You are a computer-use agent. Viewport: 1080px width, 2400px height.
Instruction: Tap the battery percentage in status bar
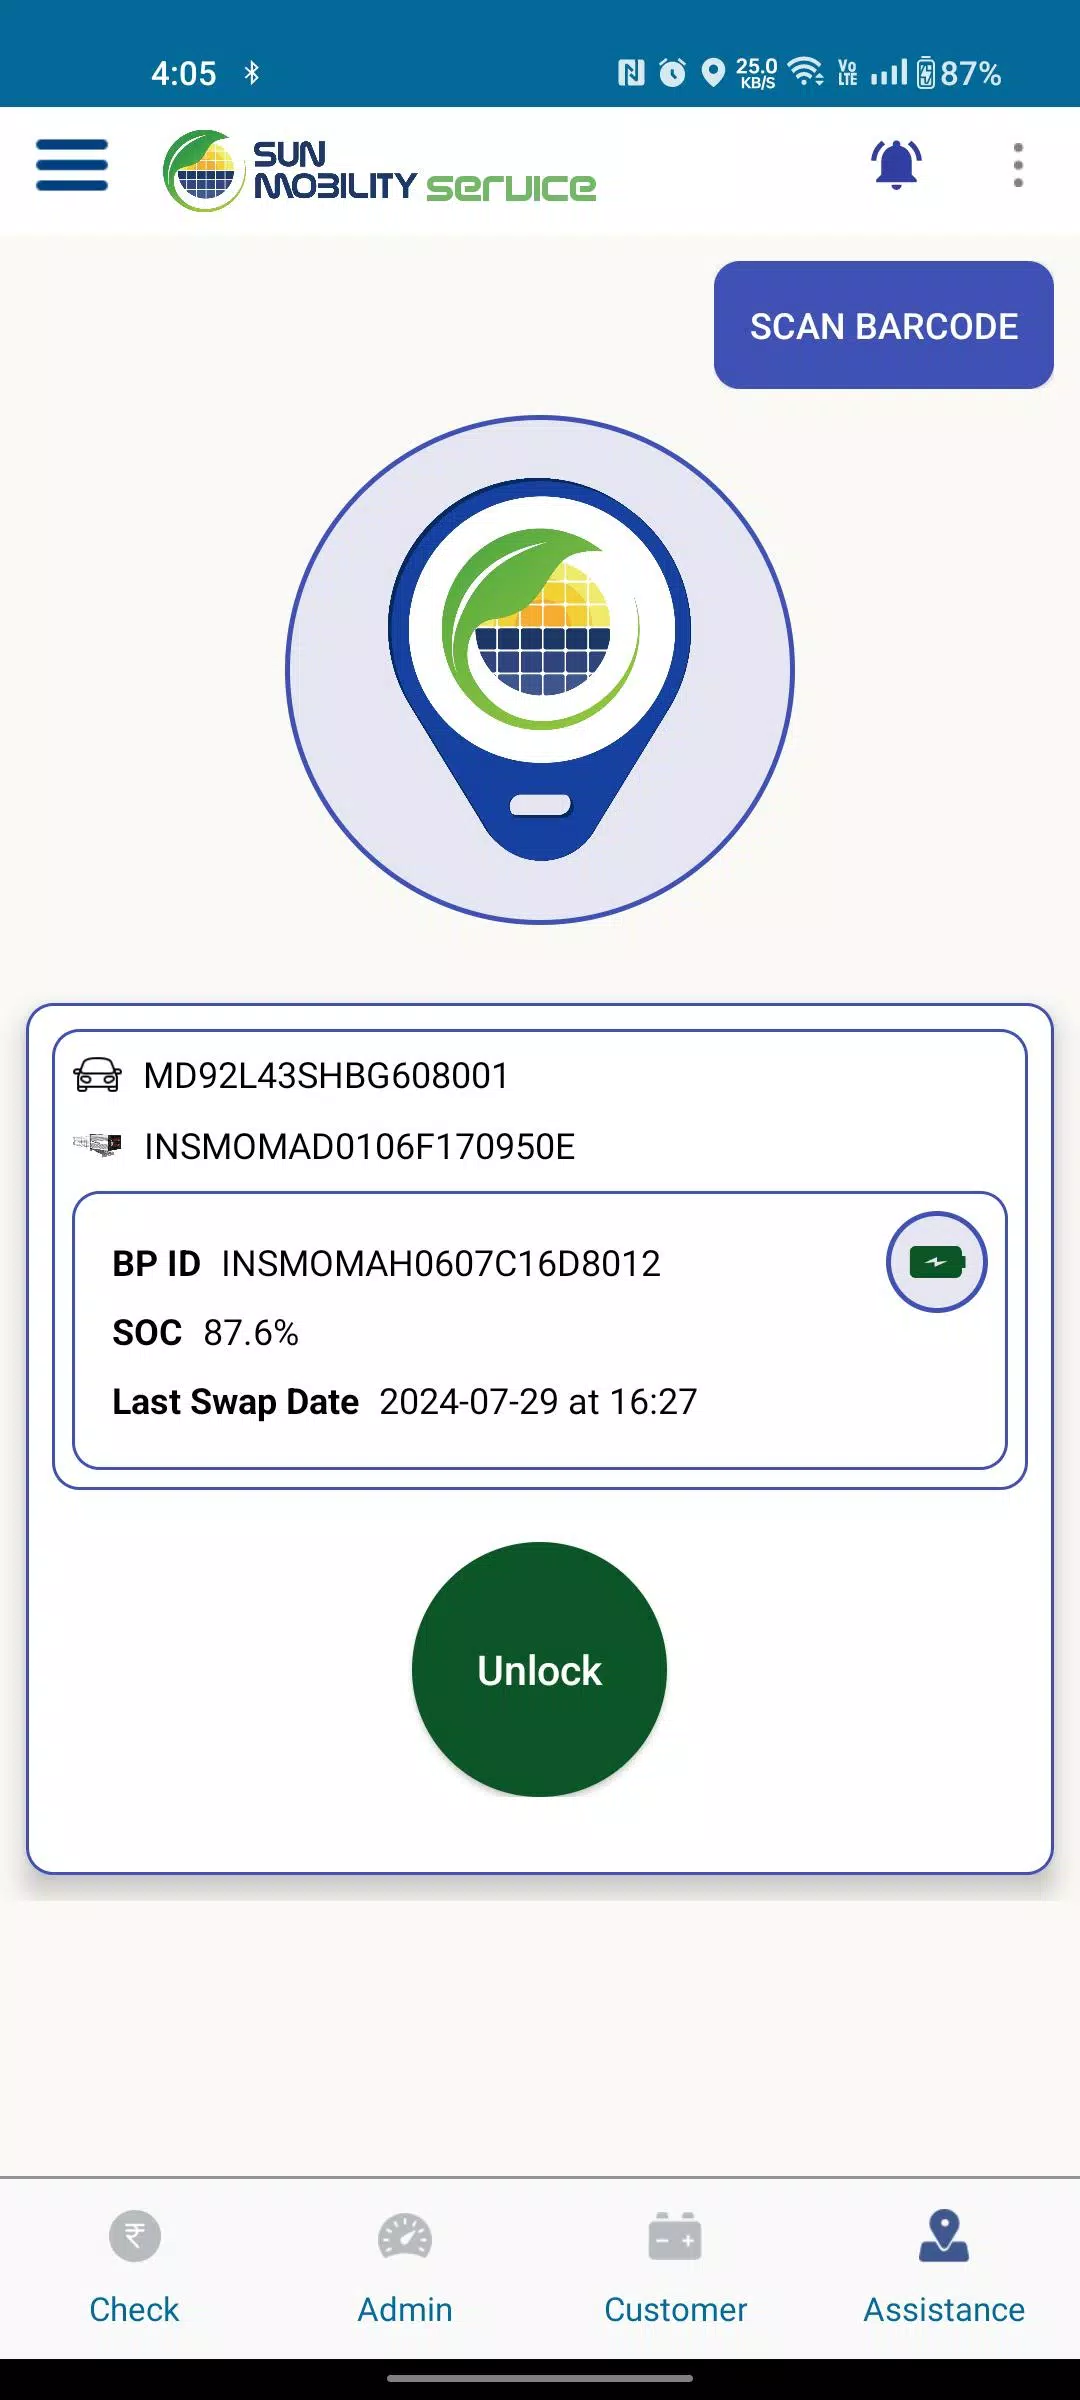click(x=971, y=73)
